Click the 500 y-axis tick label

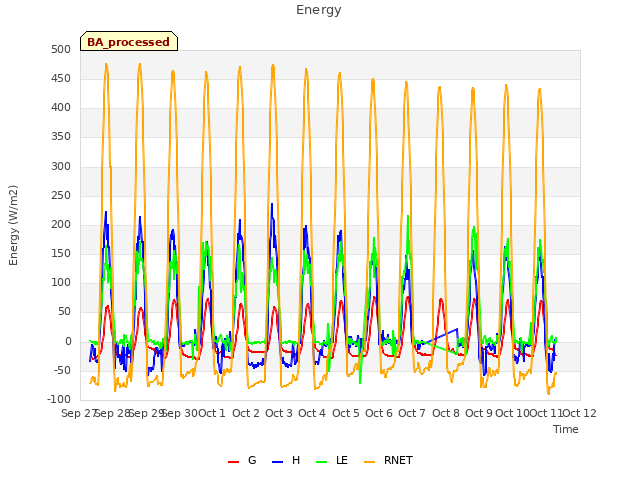(61, 49)
